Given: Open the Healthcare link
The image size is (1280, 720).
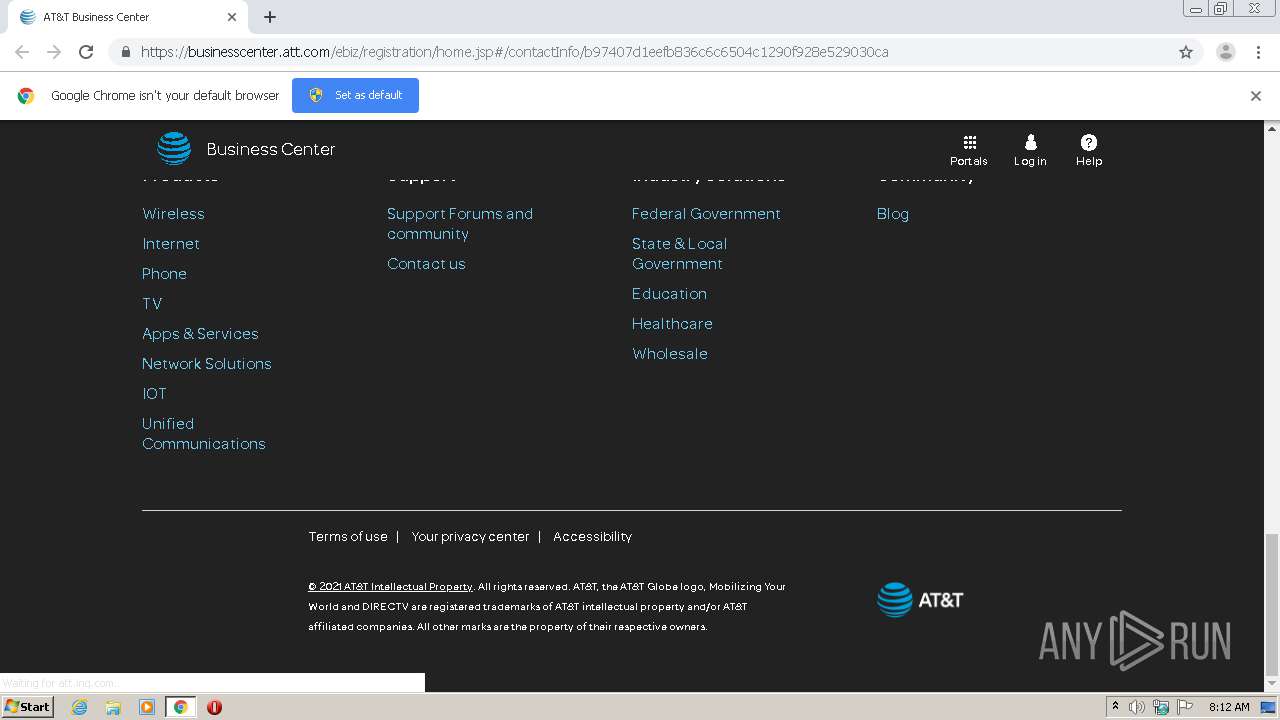Looking at the screenshot, I should pyautogui.click(x=672, y=324).
